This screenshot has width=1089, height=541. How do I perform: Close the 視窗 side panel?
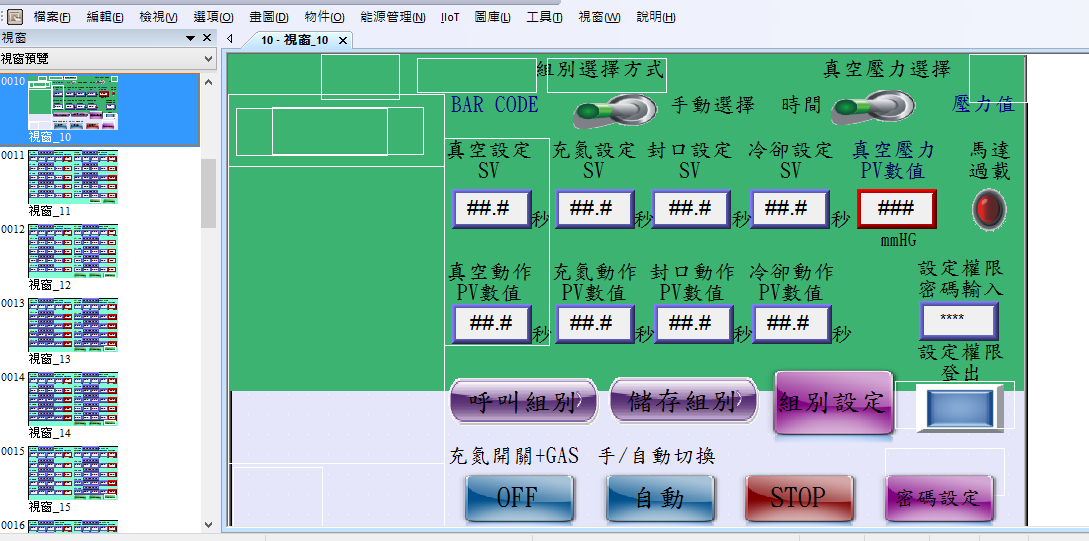click(x=207, y=38)
